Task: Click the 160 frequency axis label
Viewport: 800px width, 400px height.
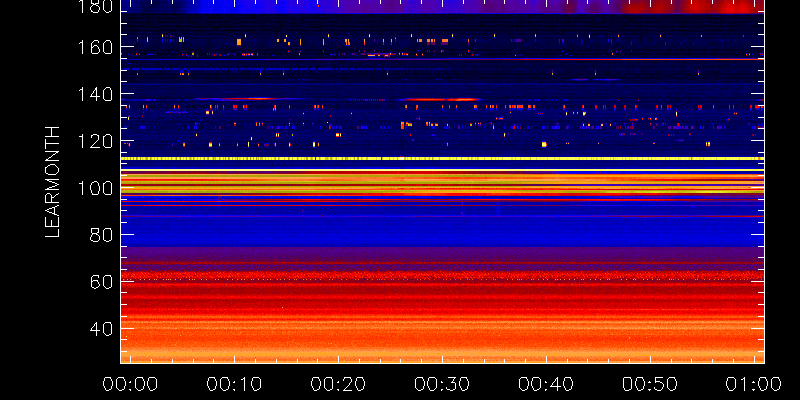Action: click(x=95, y=48)
